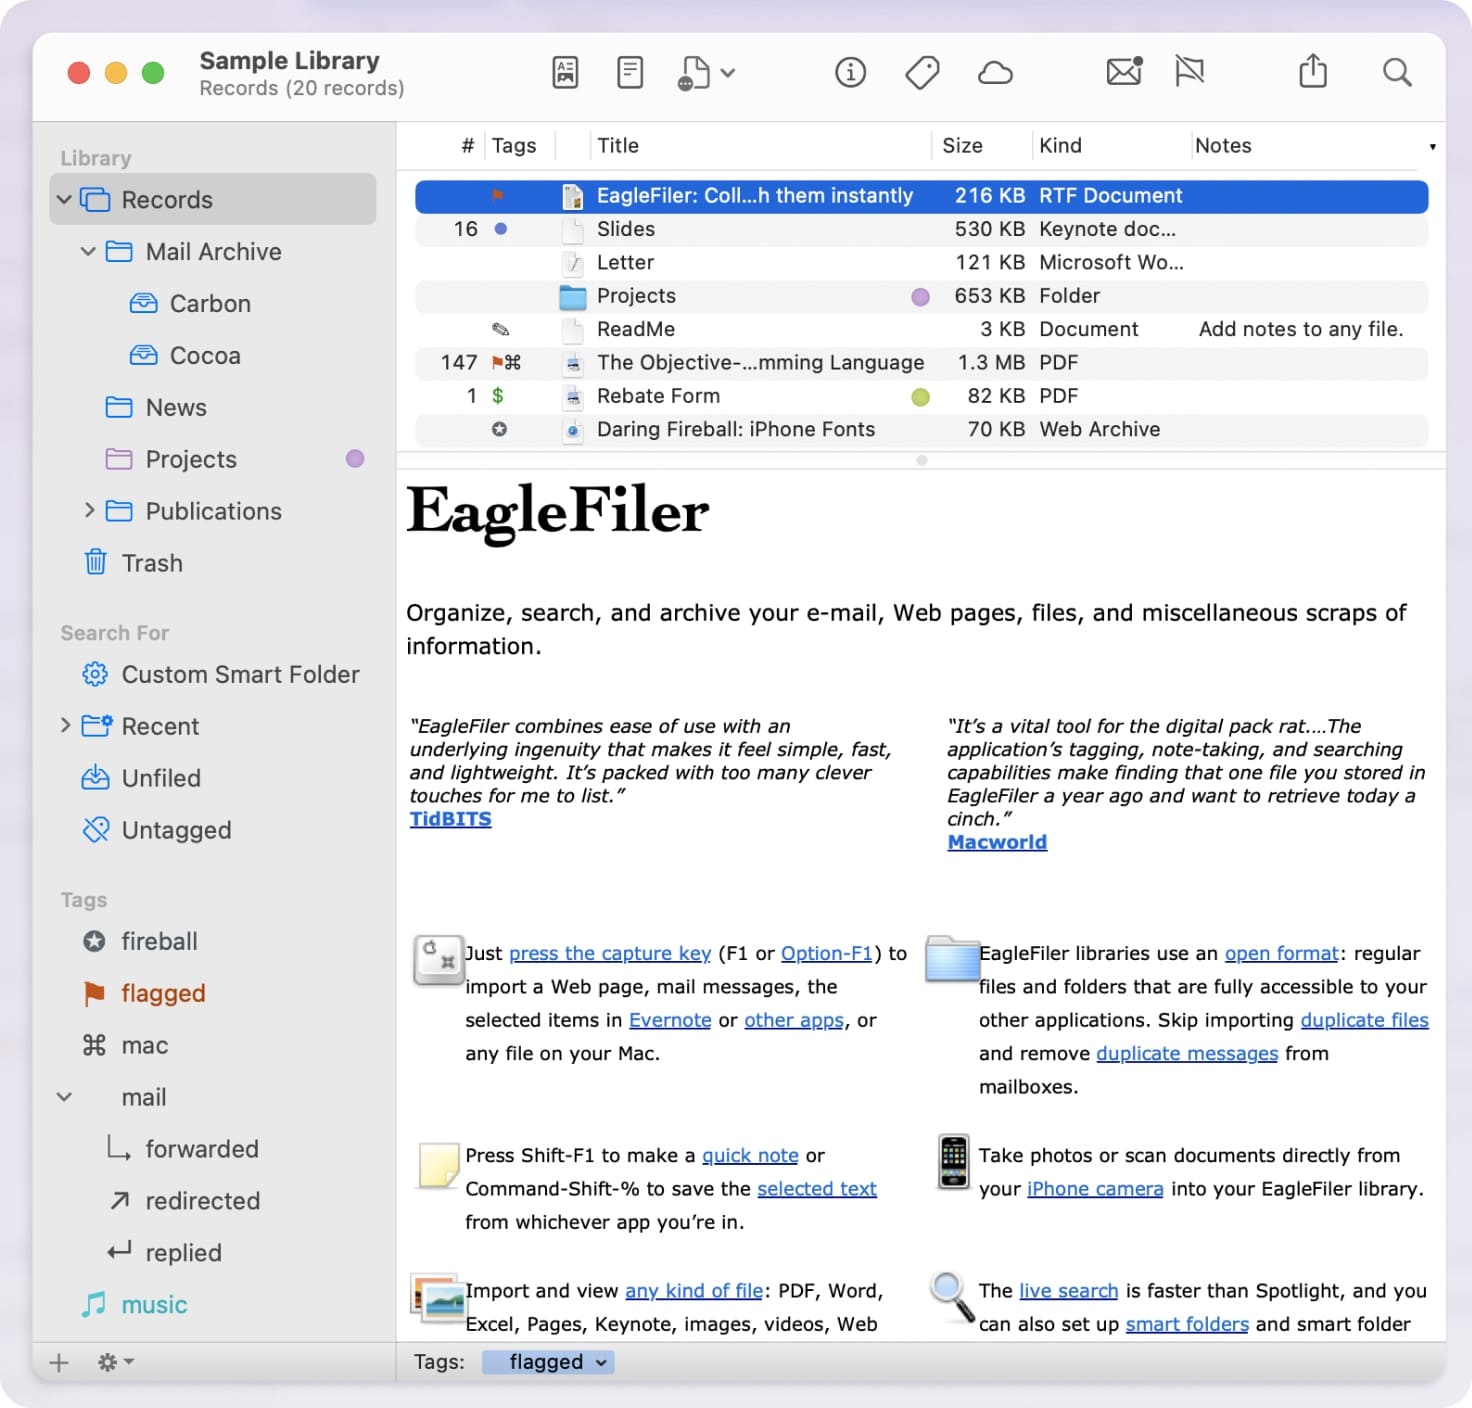The image size is (1472, 1408).
Task: Click the email import icon
Action: 1122,72
